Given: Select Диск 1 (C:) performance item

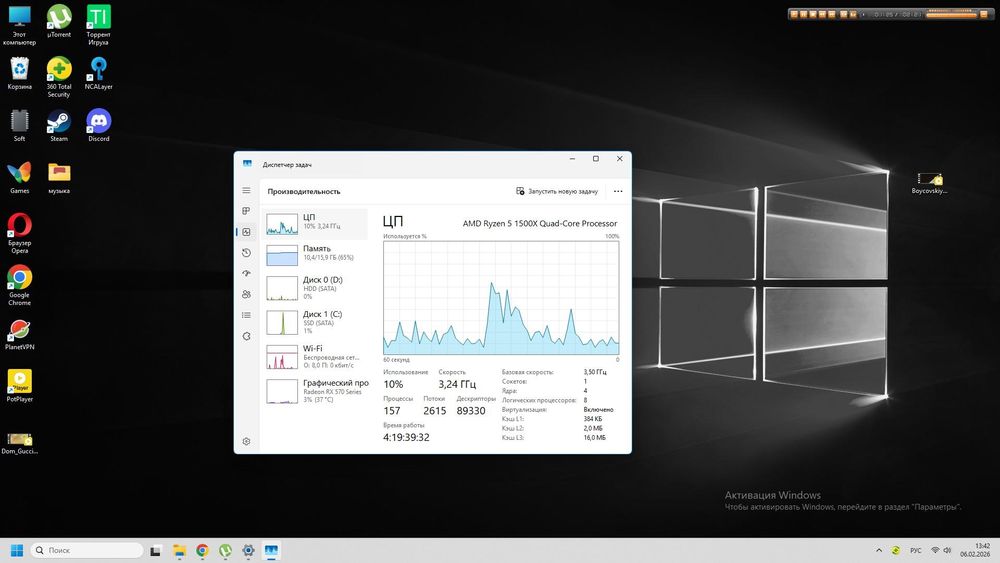Looking at the screenshot, I should [x=315, y=323].
